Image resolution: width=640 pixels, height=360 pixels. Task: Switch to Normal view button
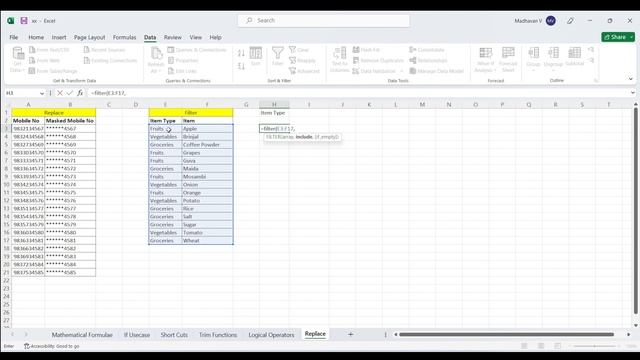click(x=524, y=346)
